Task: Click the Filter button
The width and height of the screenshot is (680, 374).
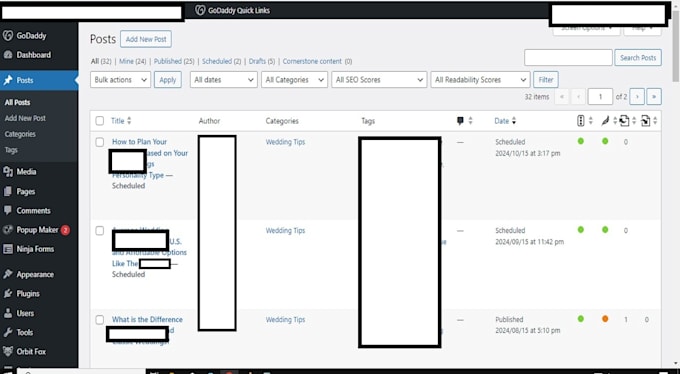Action: pos(546,80)
